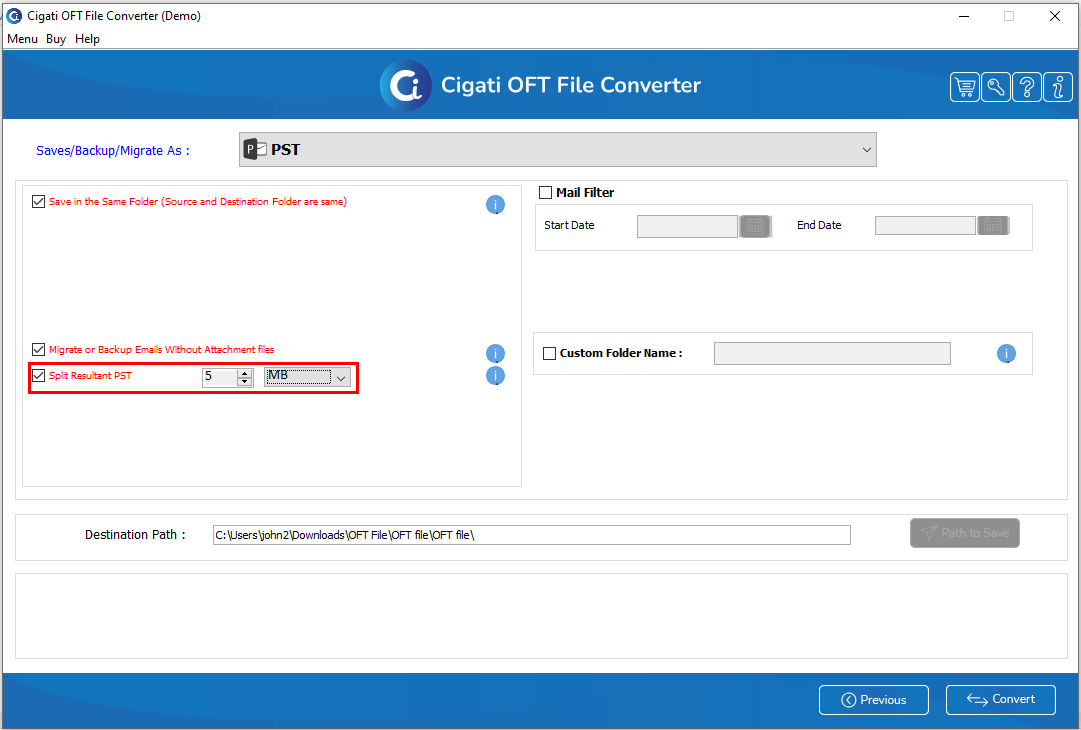Open the Help menu
The image size is (1081, 730).
[88, 39]
